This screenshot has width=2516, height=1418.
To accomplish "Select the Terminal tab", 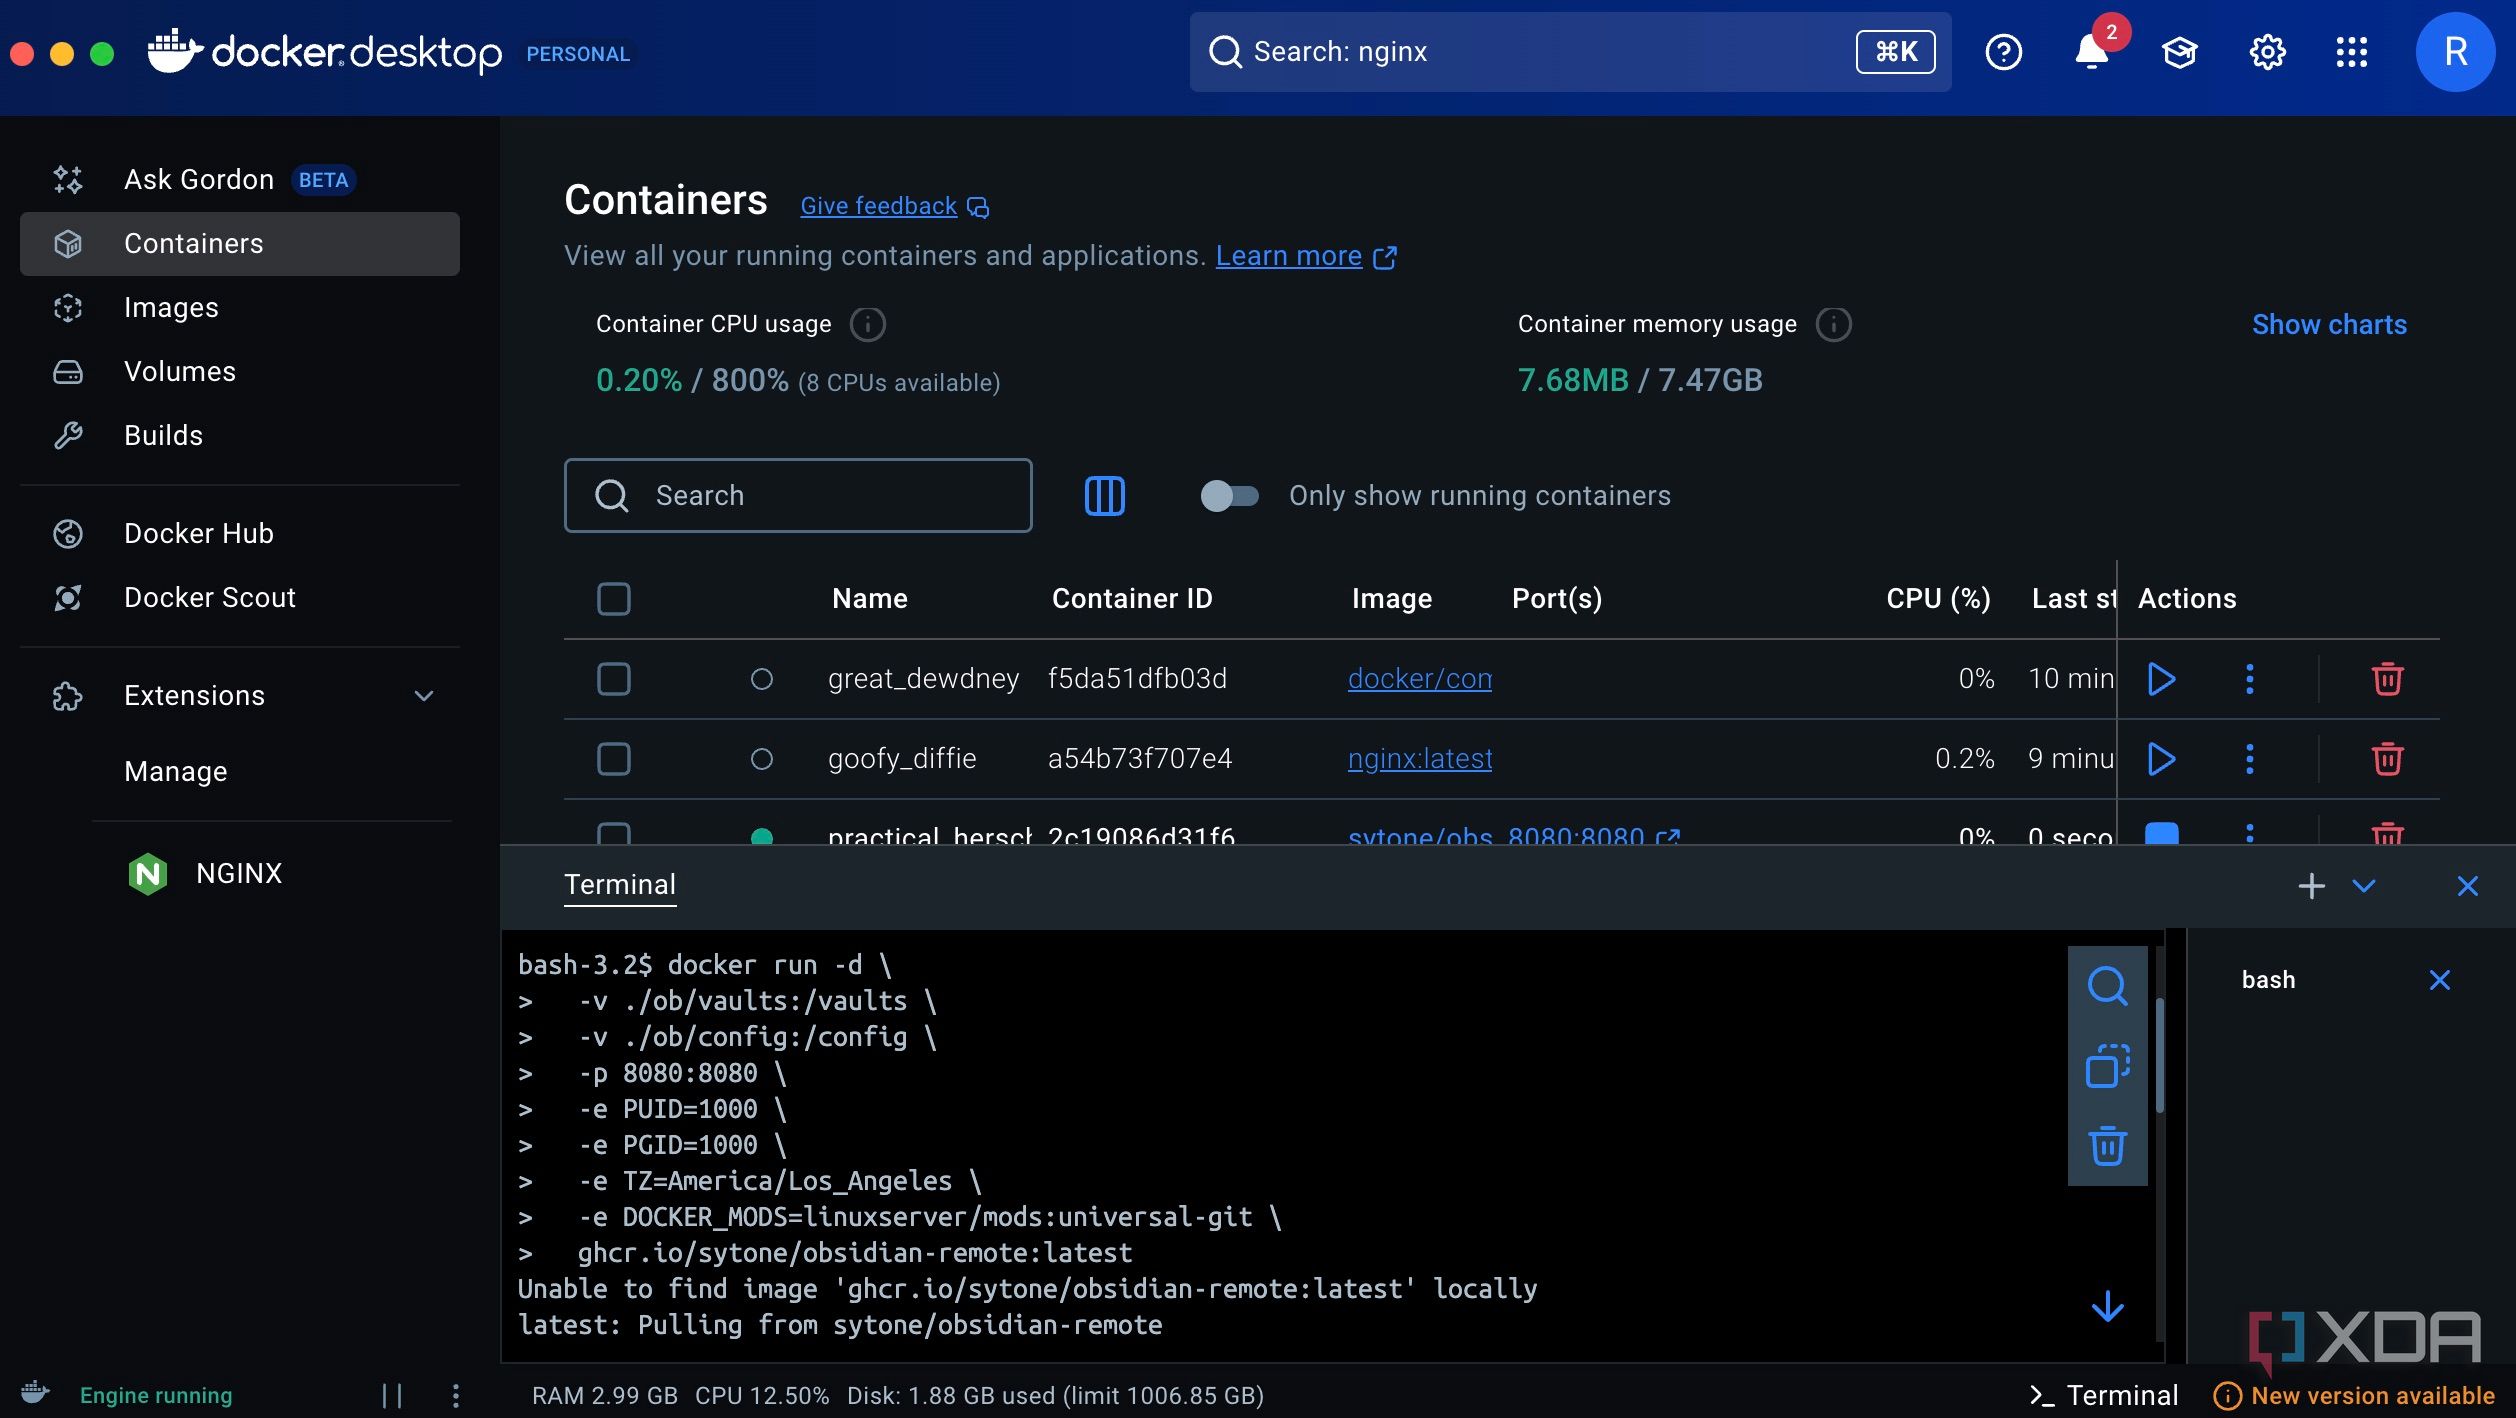I will tap(619, 885).
